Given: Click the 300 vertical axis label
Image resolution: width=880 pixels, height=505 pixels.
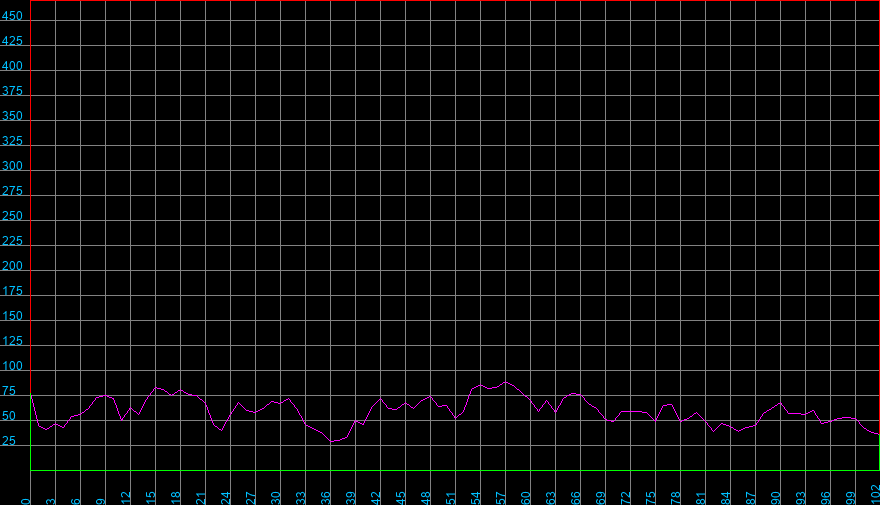Looking at the screenshot, I should (x=12, y=166).
